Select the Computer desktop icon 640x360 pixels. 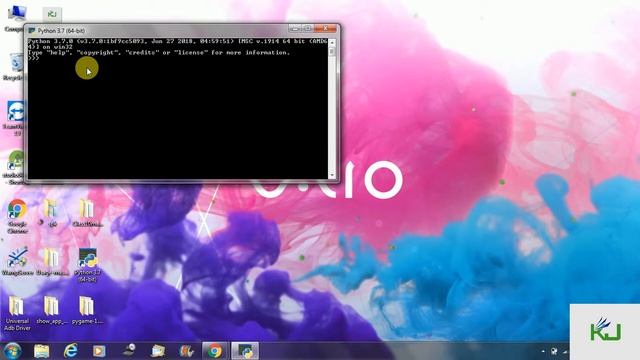click(15, 18)
